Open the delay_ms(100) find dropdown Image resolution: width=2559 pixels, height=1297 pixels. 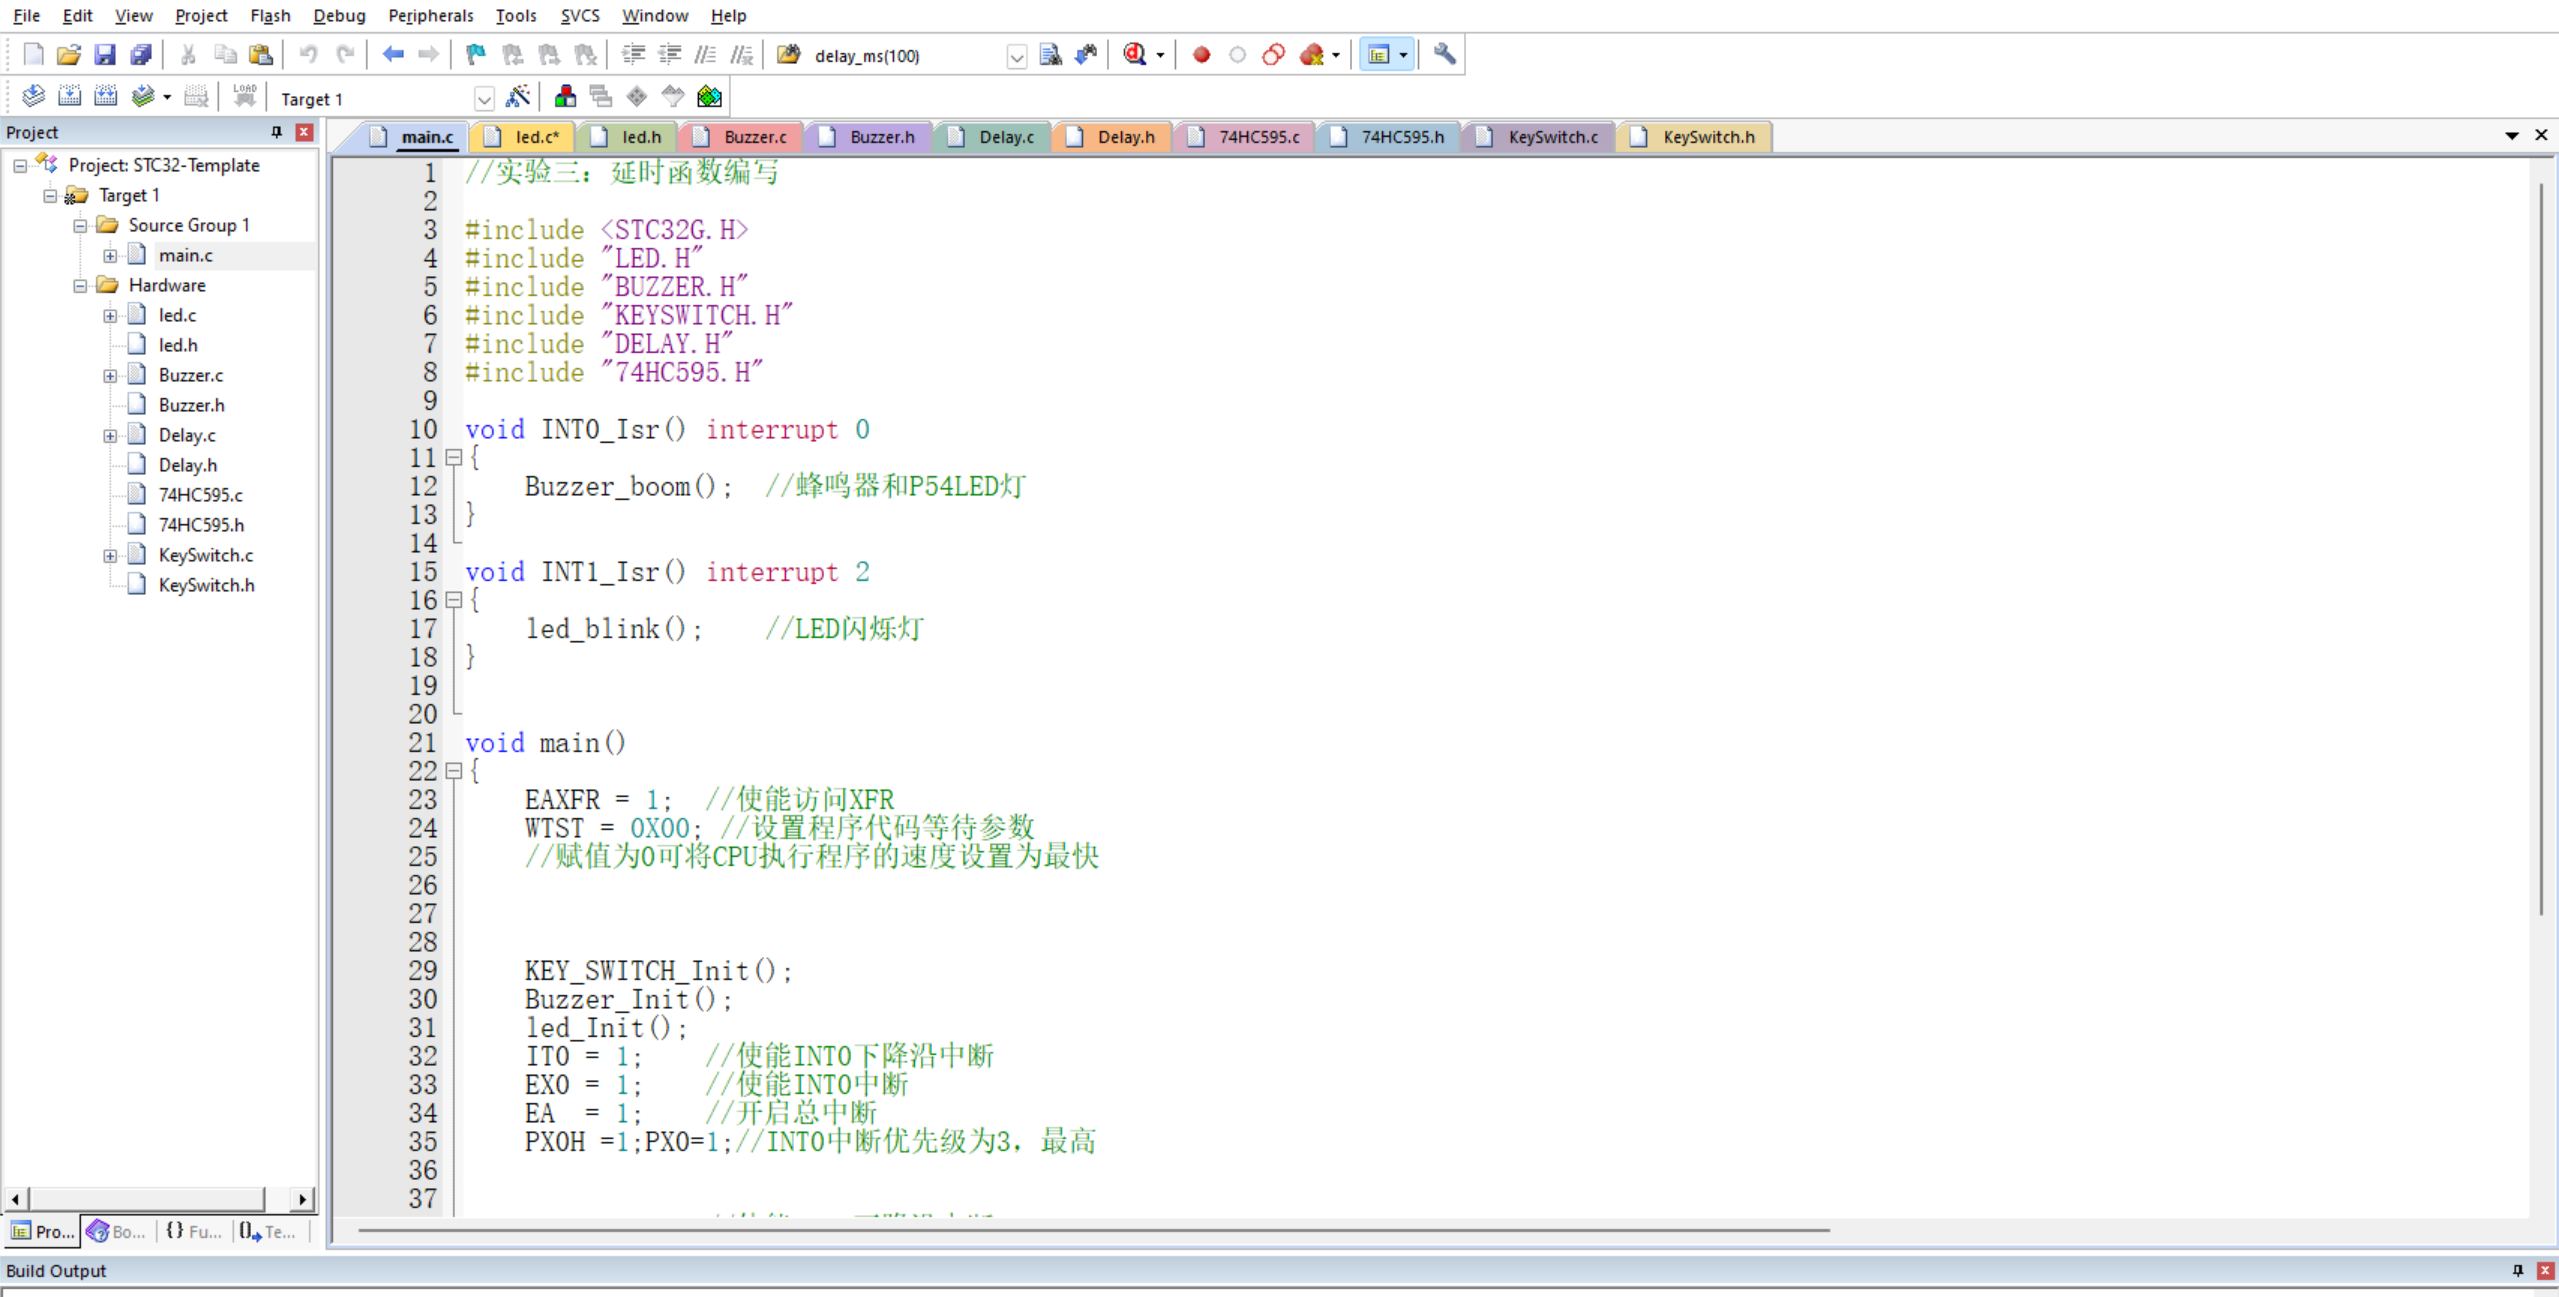tap(1016, 56)
